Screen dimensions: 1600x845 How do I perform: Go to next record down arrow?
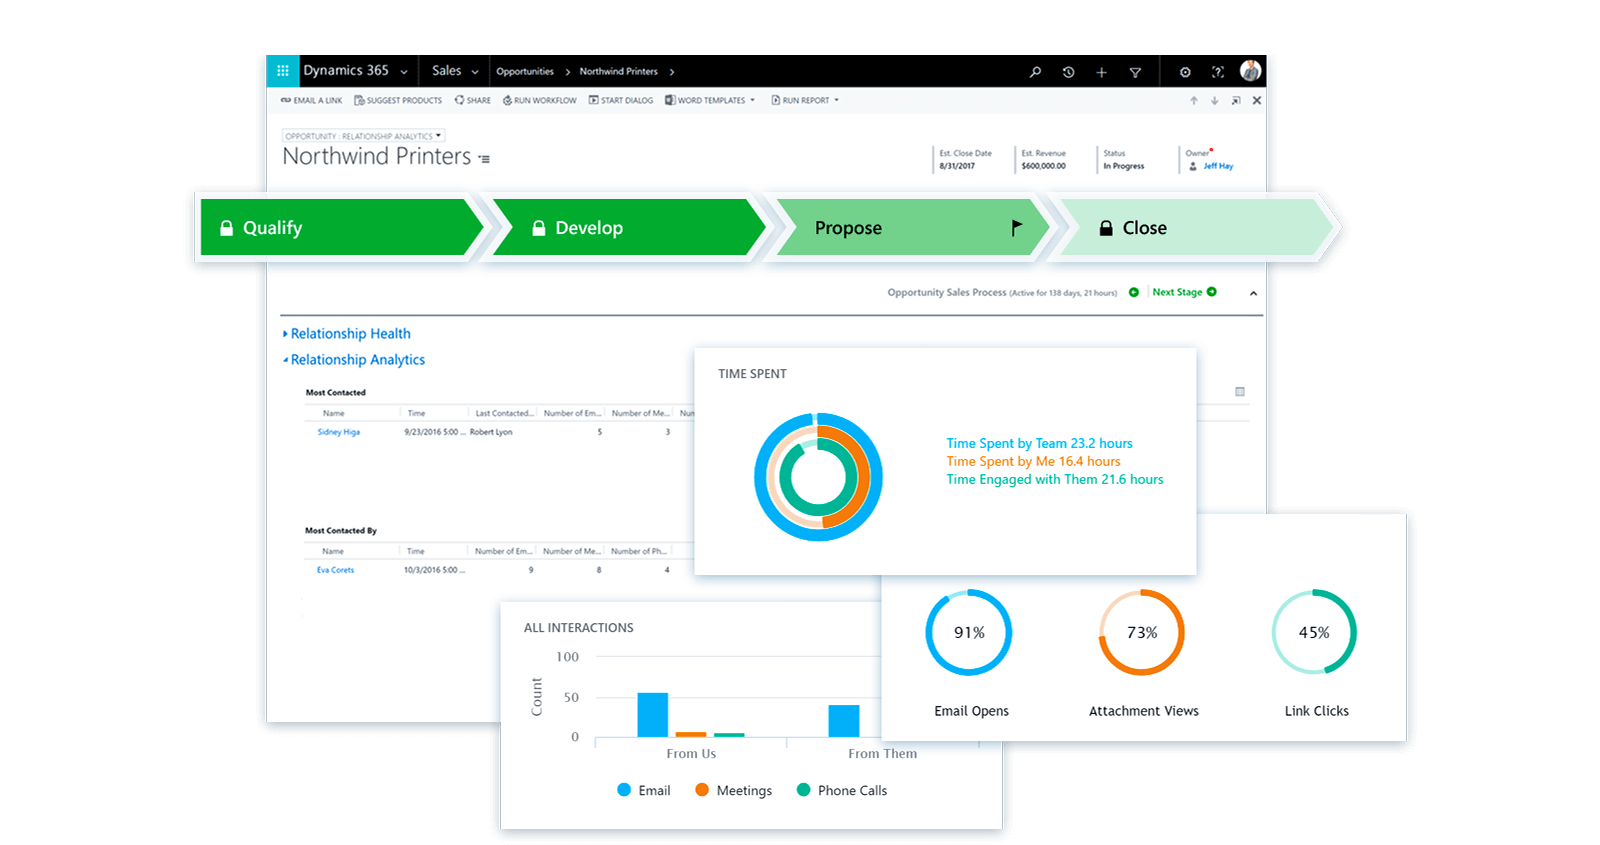(1214, 101)
